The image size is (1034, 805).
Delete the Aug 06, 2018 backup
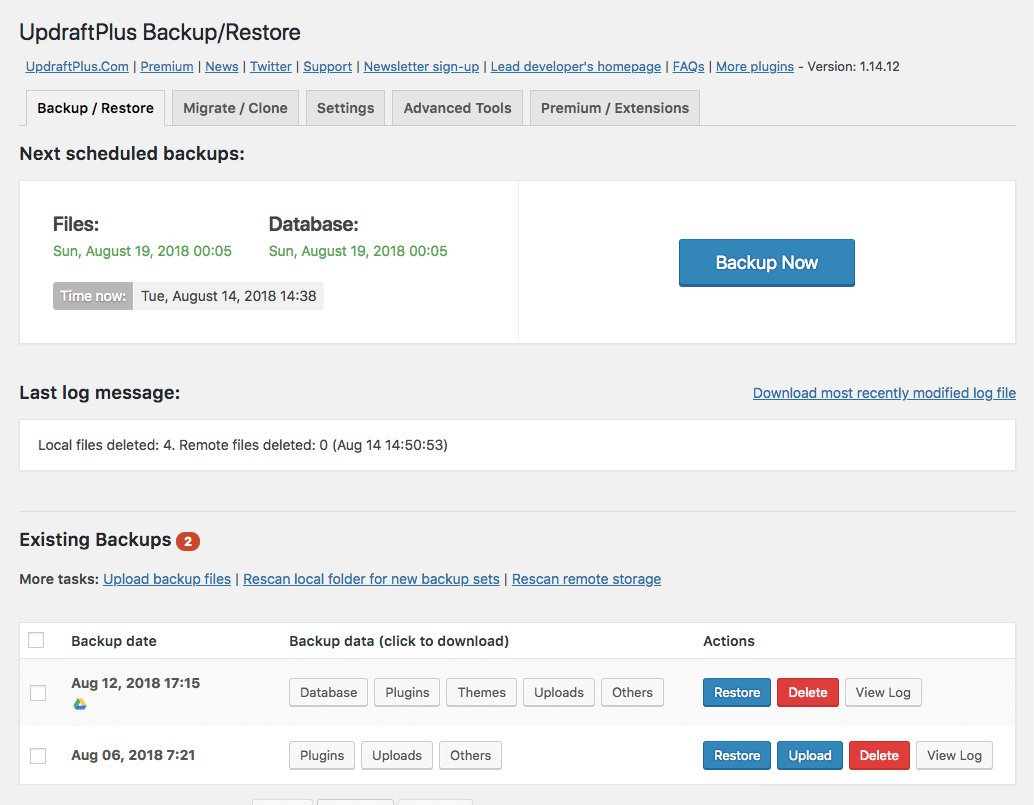tap(879, 755)
